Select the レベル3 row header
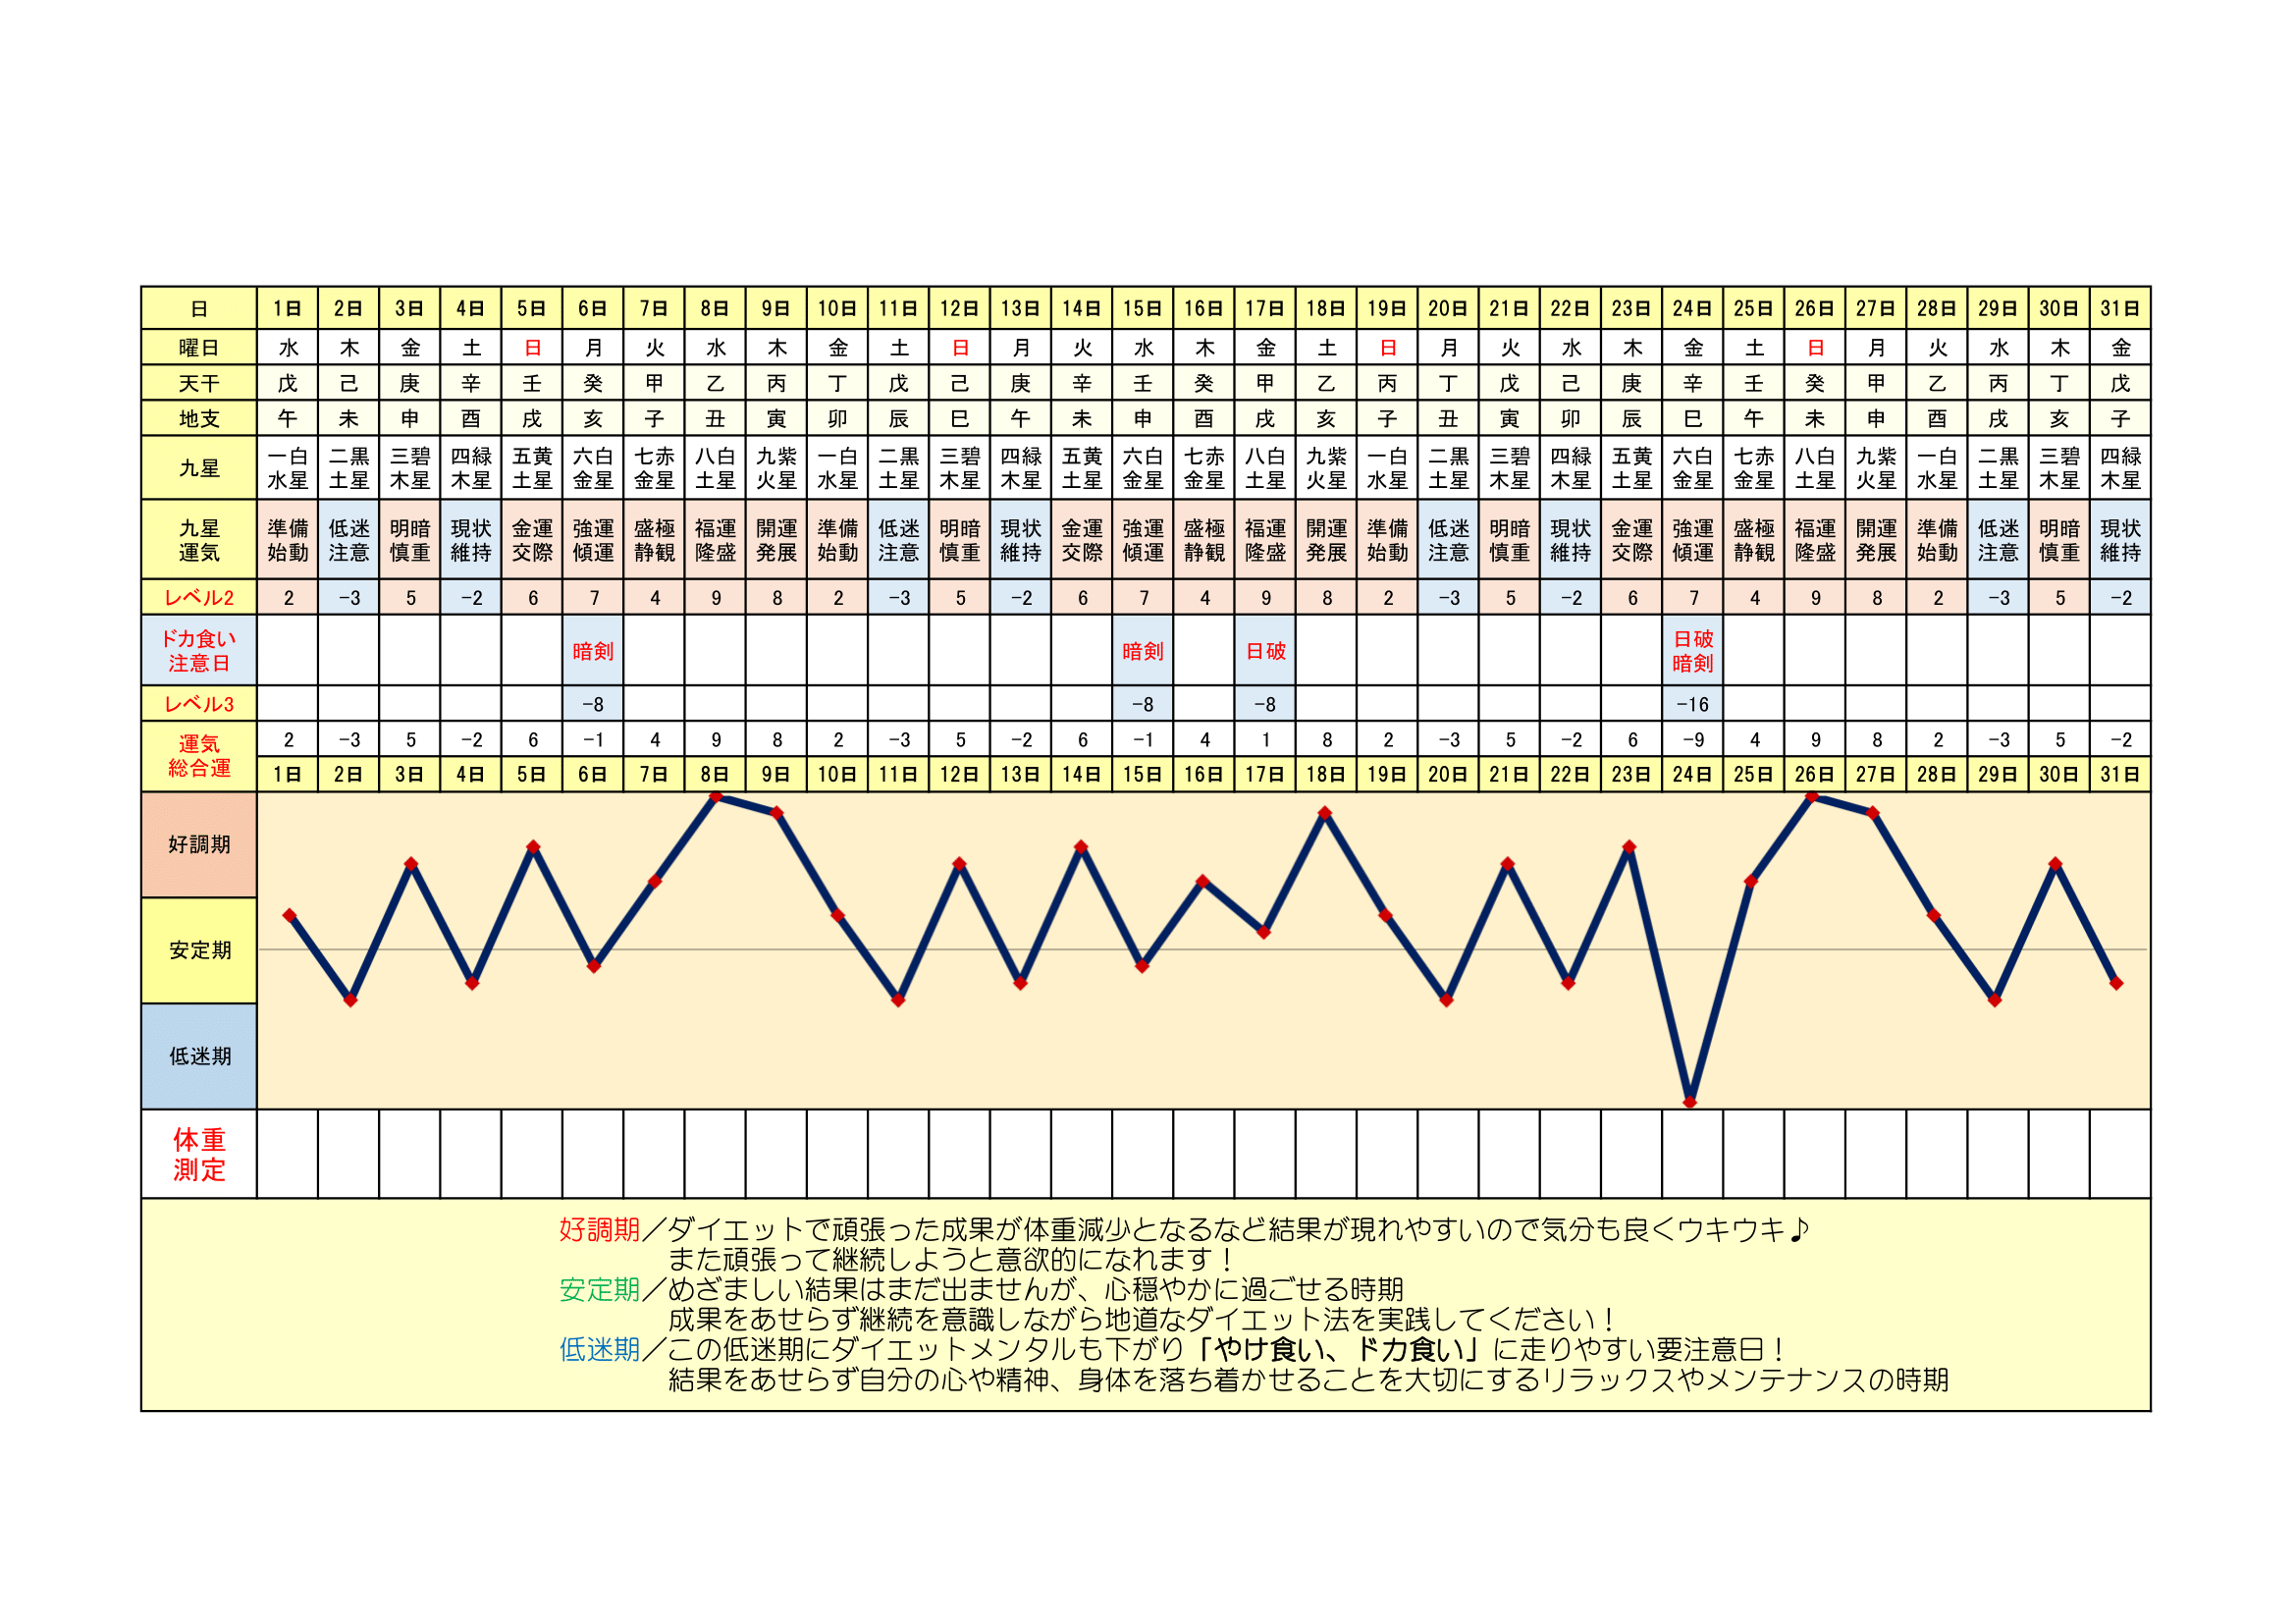This screenshot has width=2296, height=1624. (199, 704)
